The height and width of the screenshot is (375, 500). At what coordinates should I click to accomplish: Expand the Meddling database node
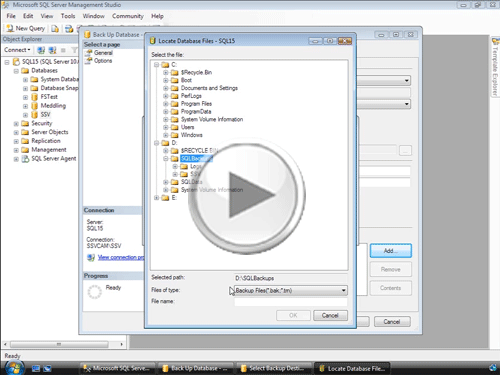[x=25, y=106]
